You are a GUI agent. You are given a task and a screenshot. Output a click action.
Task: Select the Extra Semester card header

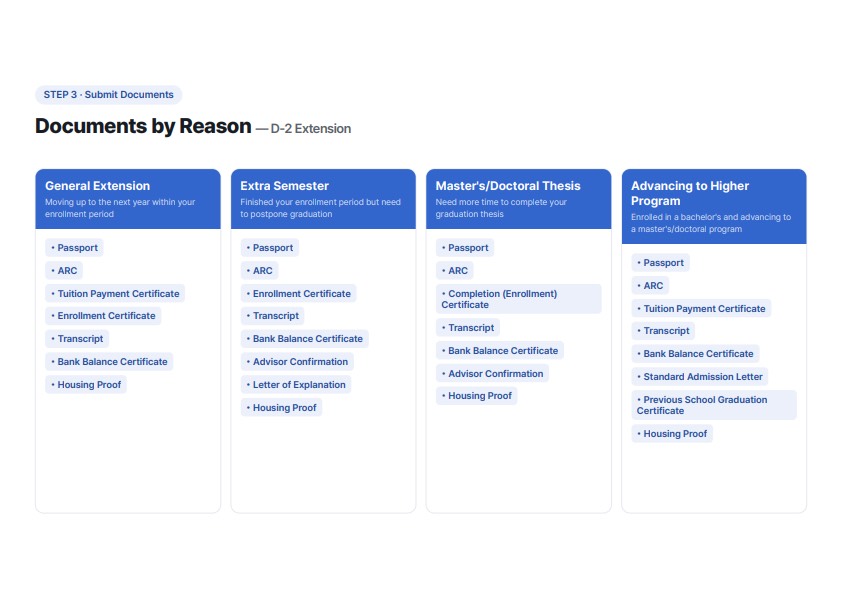click(323, 199)
